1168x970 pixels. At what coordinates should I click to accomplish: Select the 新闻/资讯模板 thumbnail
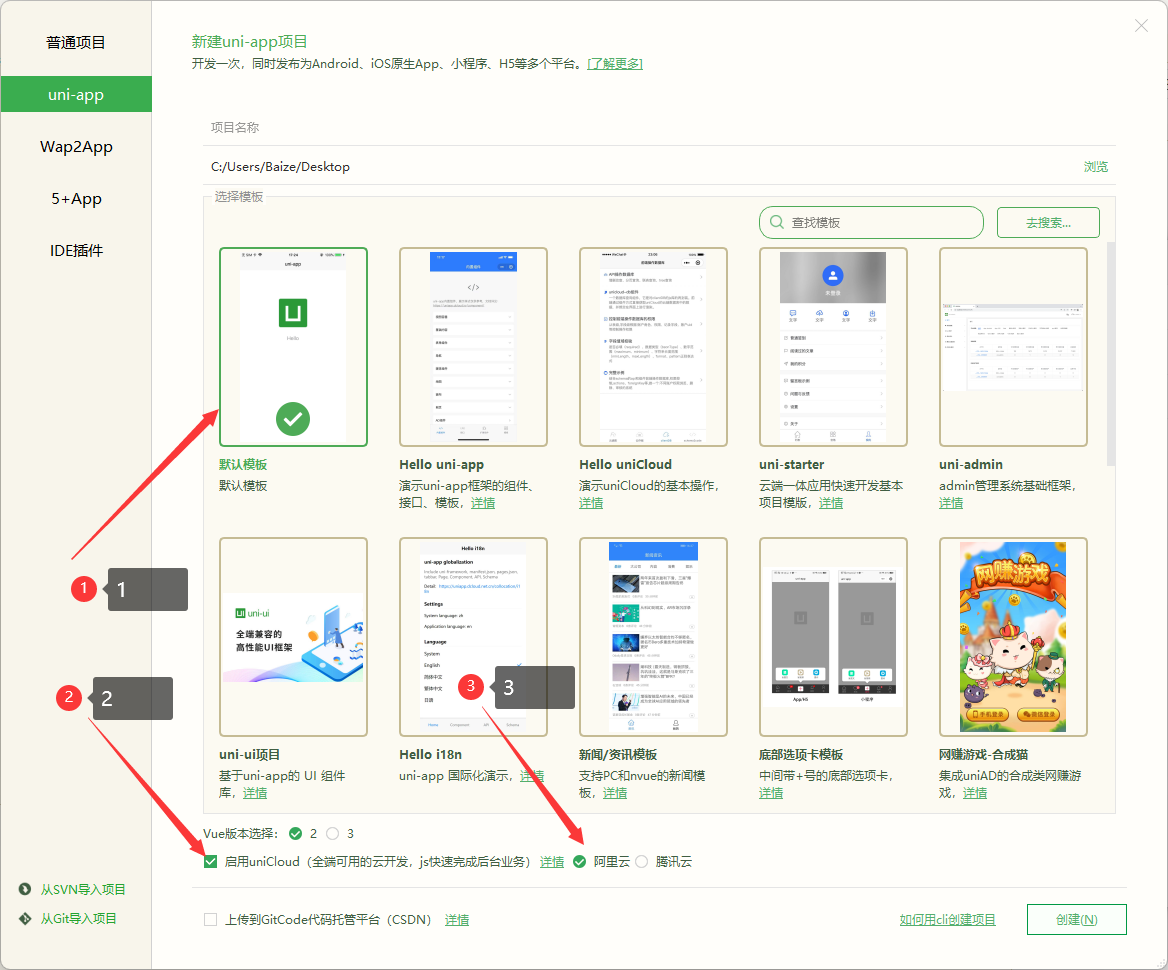(653, 637)
